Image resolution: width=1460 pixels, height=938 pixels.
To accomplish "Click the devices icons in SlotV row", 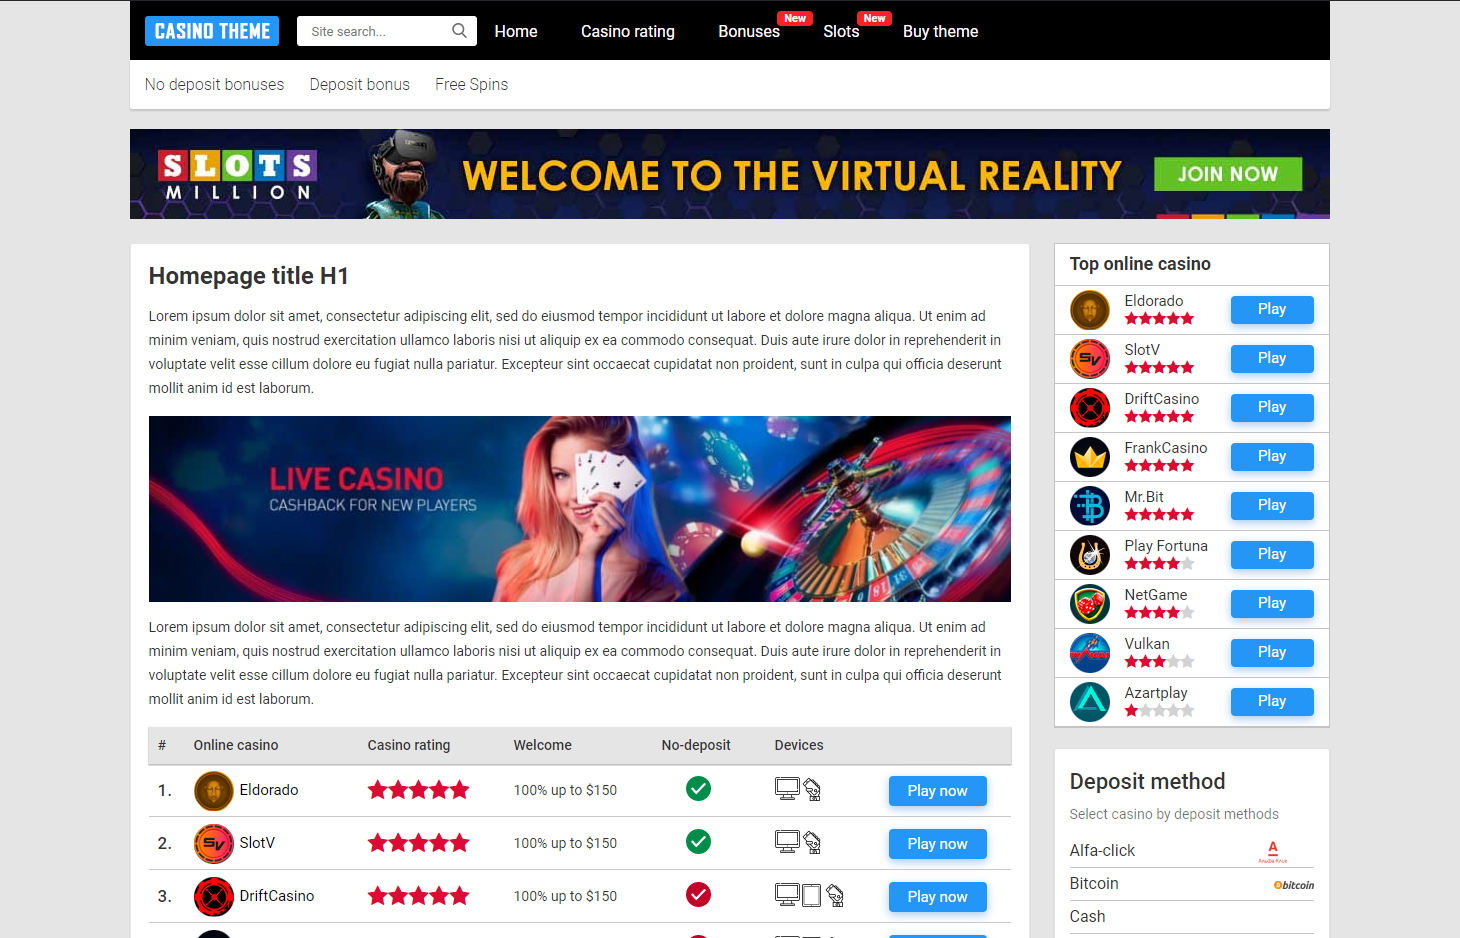I will point(798,843).
